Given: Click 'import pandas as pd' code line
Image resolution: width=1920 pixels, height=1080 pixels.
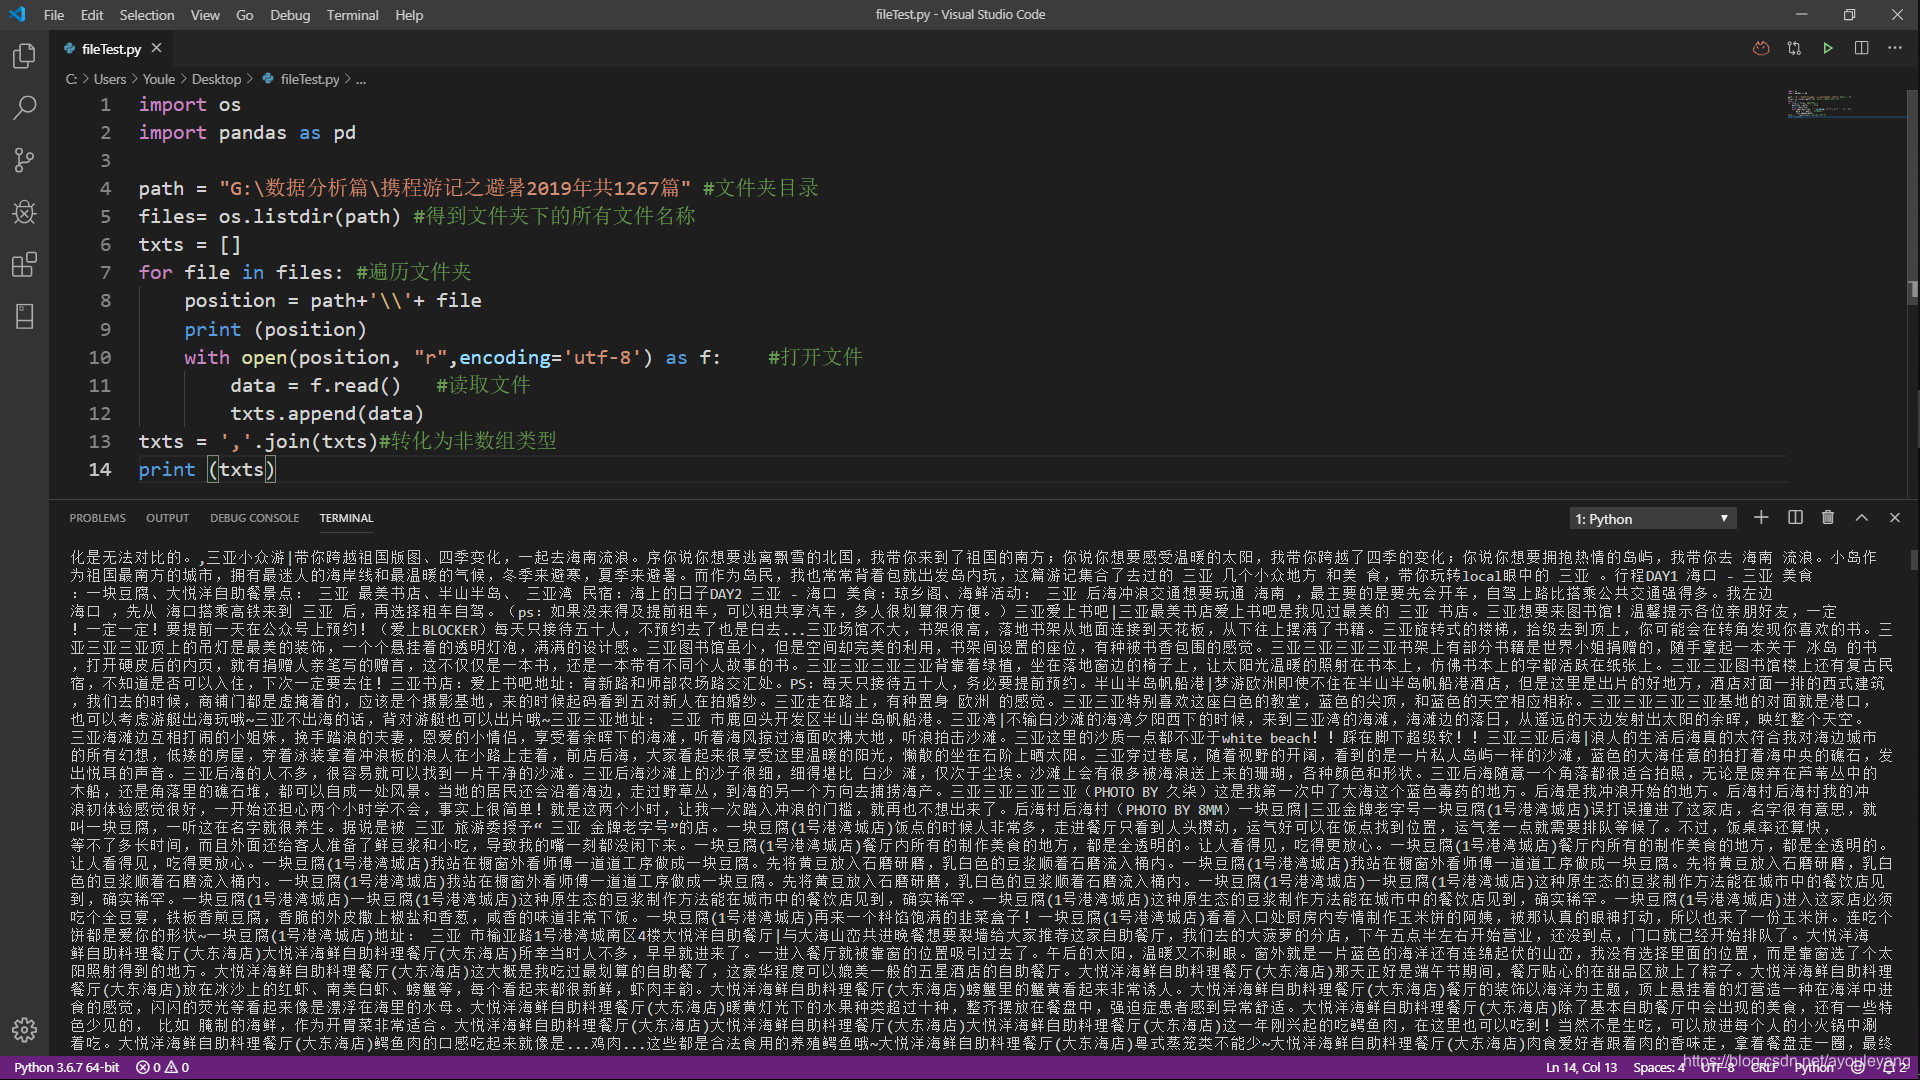Looking at the screenshot, I should click(x=247, y=132).
